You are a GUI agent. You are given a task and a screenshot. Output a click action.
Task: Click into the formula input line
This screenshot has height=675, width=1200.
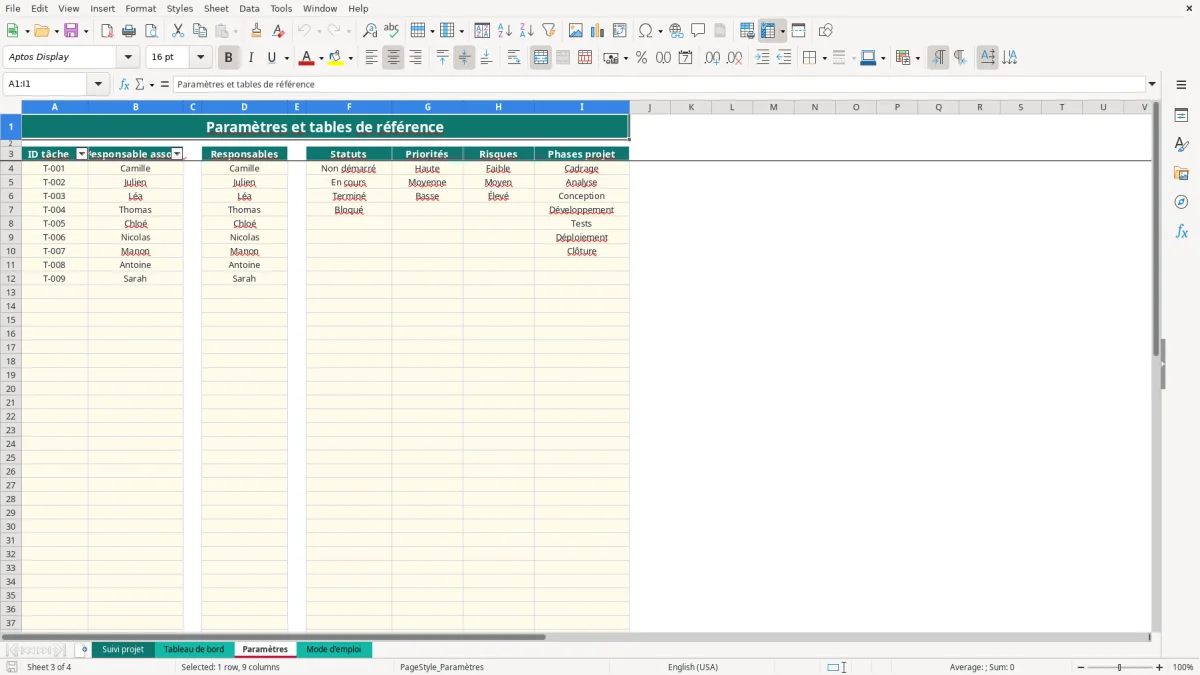point(660,84)
